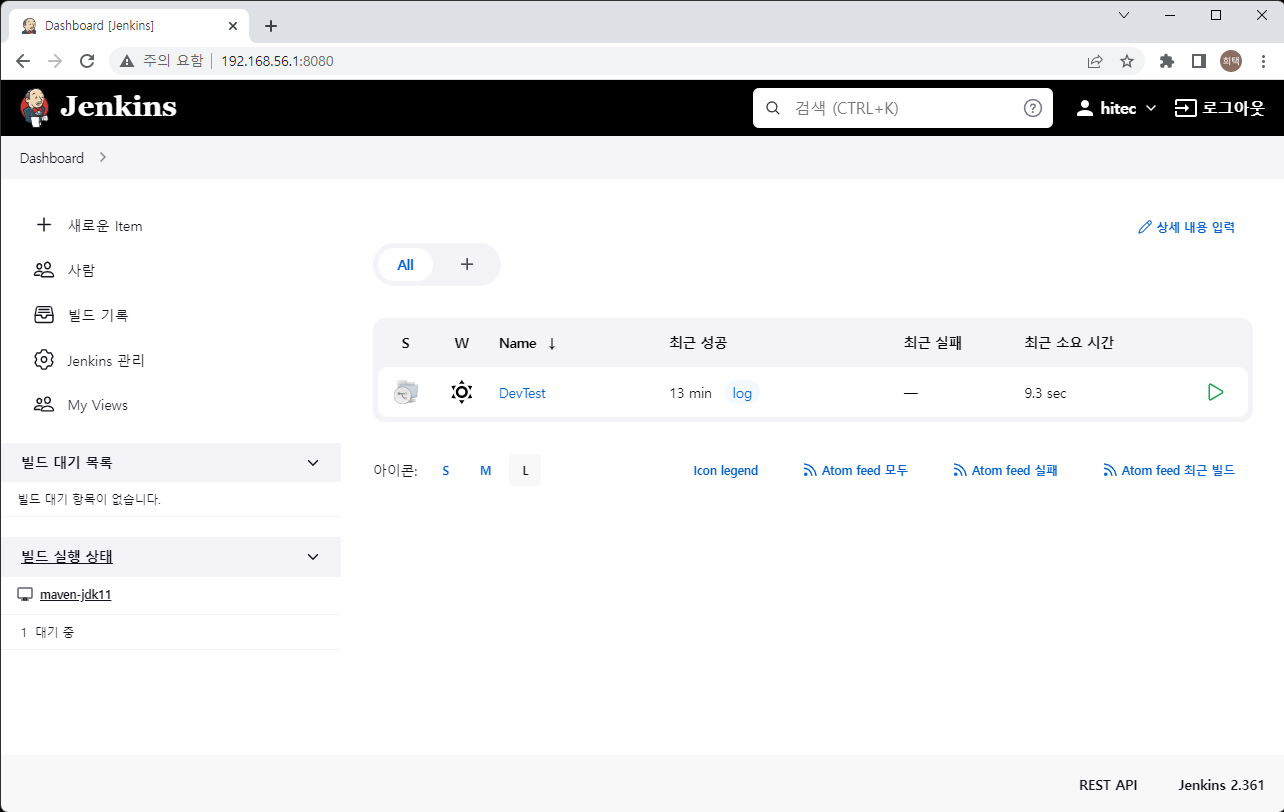Click the 최근 소요 시간 column header
This screenshot has height=812, width=1284.
point(1069,343)
